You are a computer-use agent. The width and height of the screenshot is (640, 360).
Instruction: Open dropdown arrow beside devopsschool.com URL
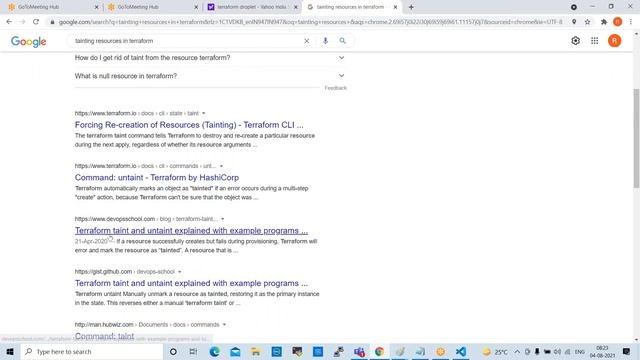pos(222,219)
